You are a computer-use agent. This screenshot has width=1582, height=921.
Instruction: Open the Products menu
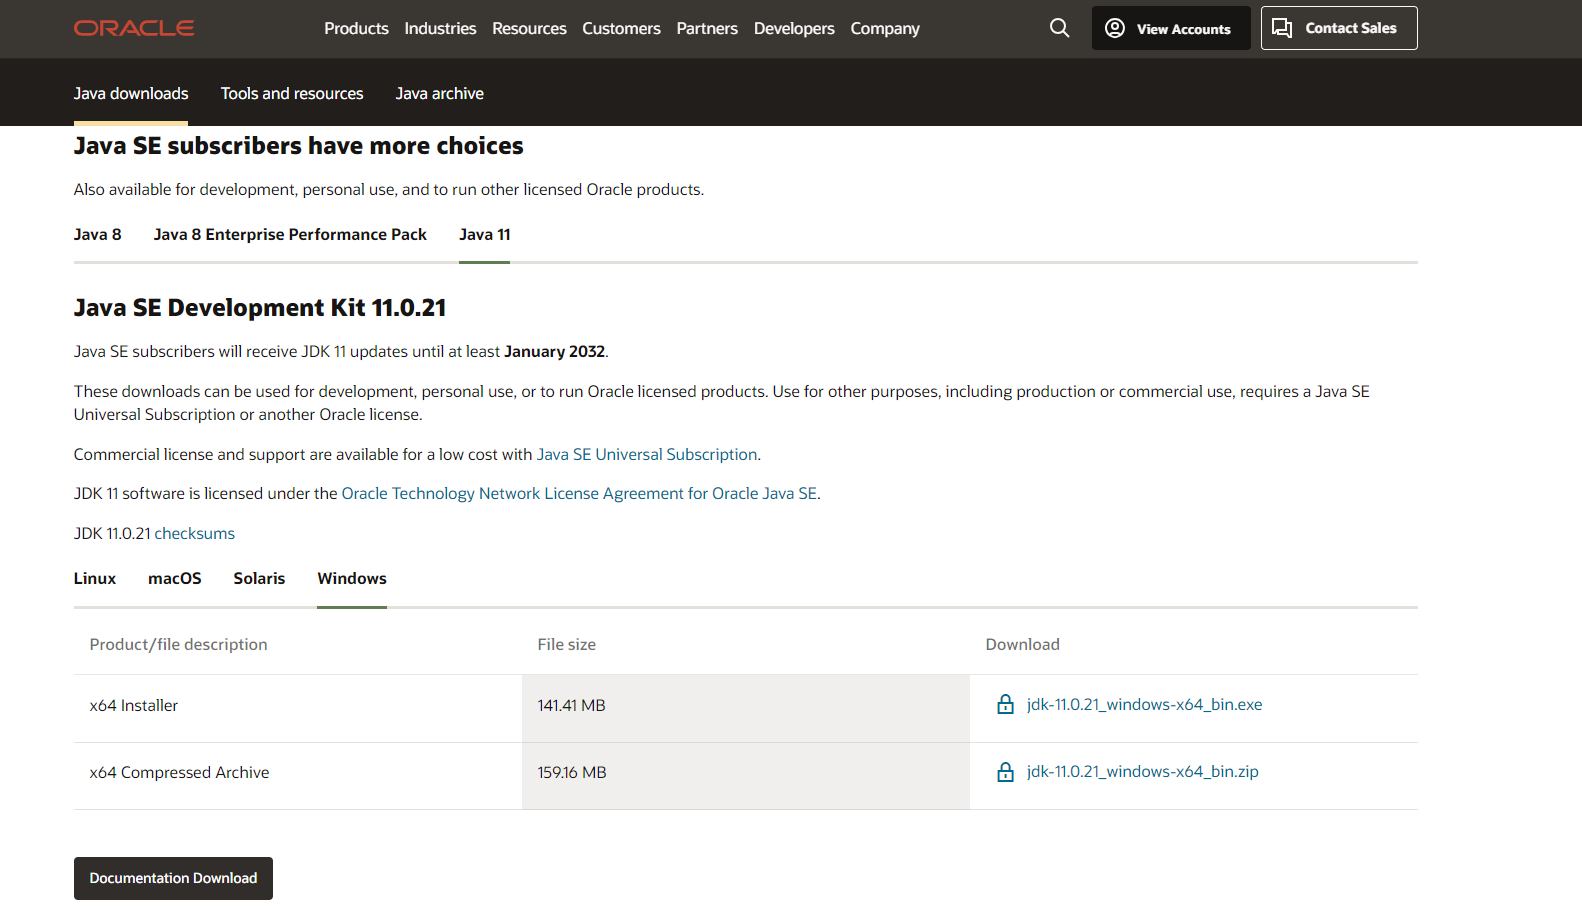coord(356,28)
